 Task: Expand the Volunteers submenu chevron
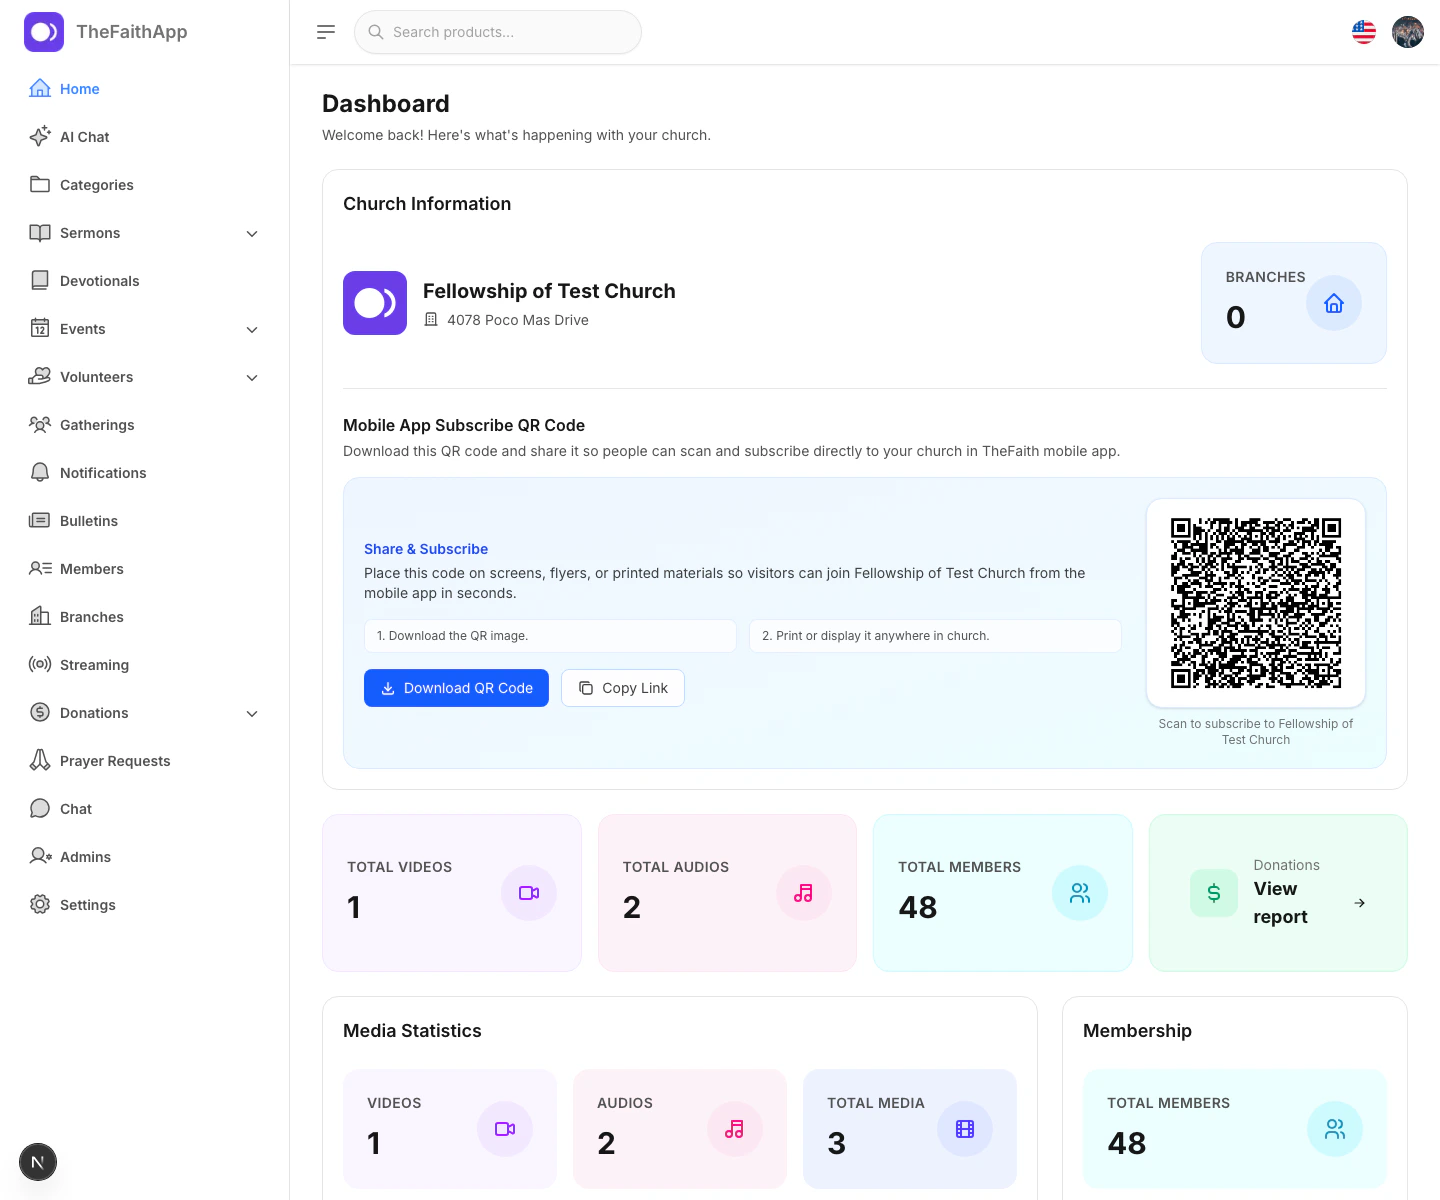tap(252, 377)
